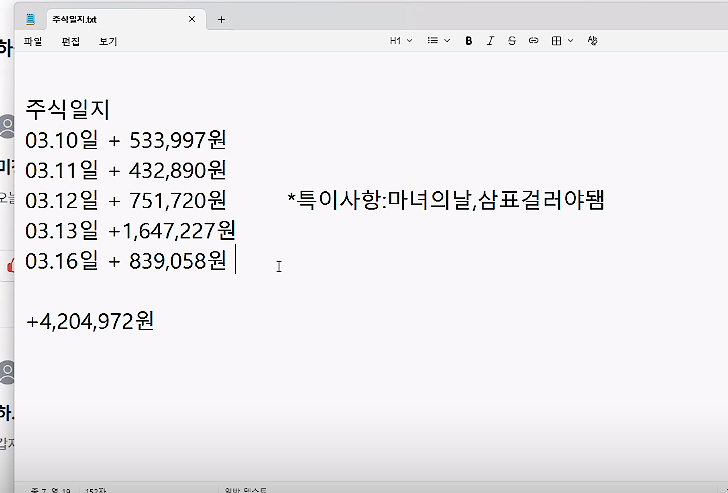Click the 03.13일 +1,647,227원 line
The height and width of the screenshot is (493, 728).
point(130,230)
